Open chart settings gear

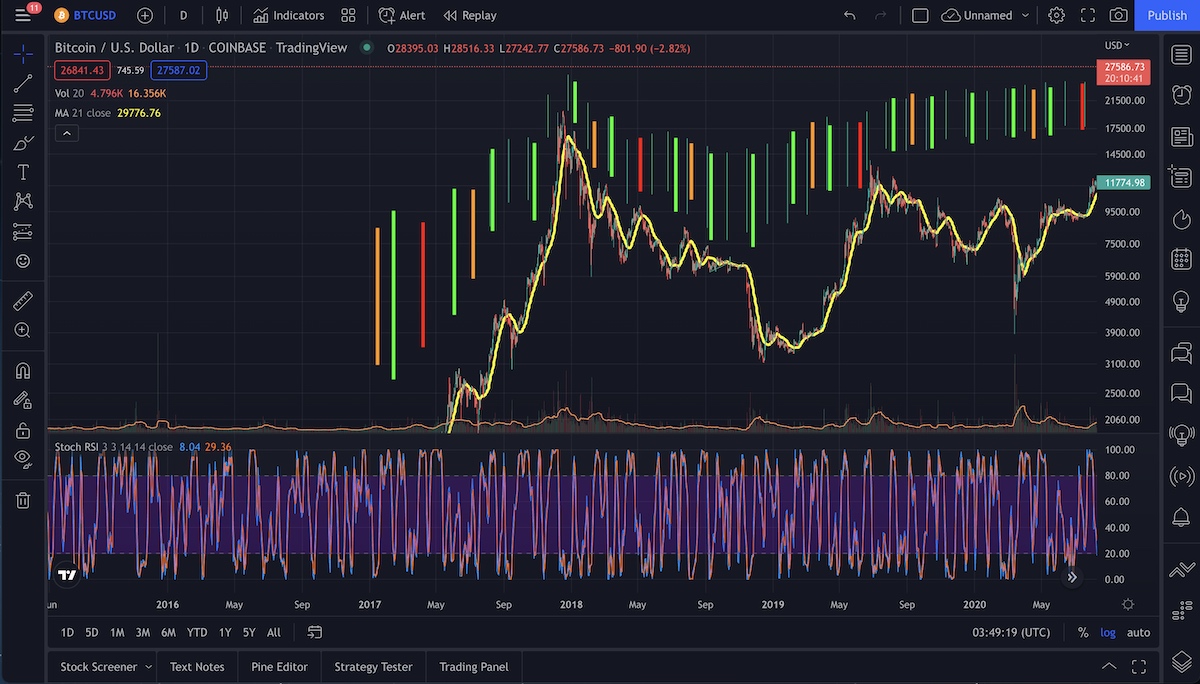point(1057,16)
